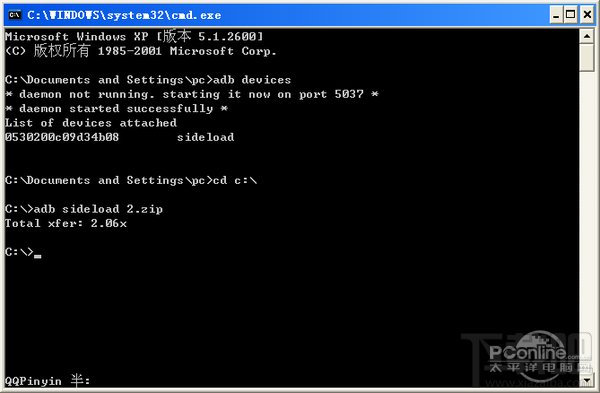Select the device serial 0530200c09d34b08
The height and width of the screenshot is (393, 600).
[x=62, y=137]
